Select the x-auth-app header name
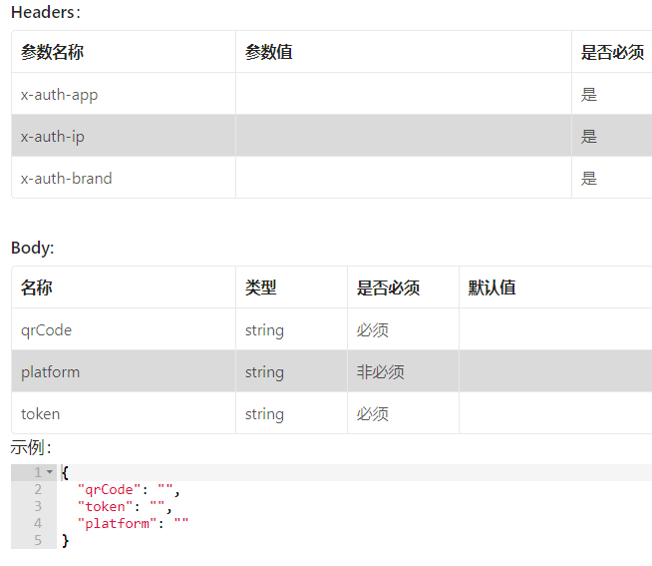Screen dimensions: 652x566 [x=59, y=95]
